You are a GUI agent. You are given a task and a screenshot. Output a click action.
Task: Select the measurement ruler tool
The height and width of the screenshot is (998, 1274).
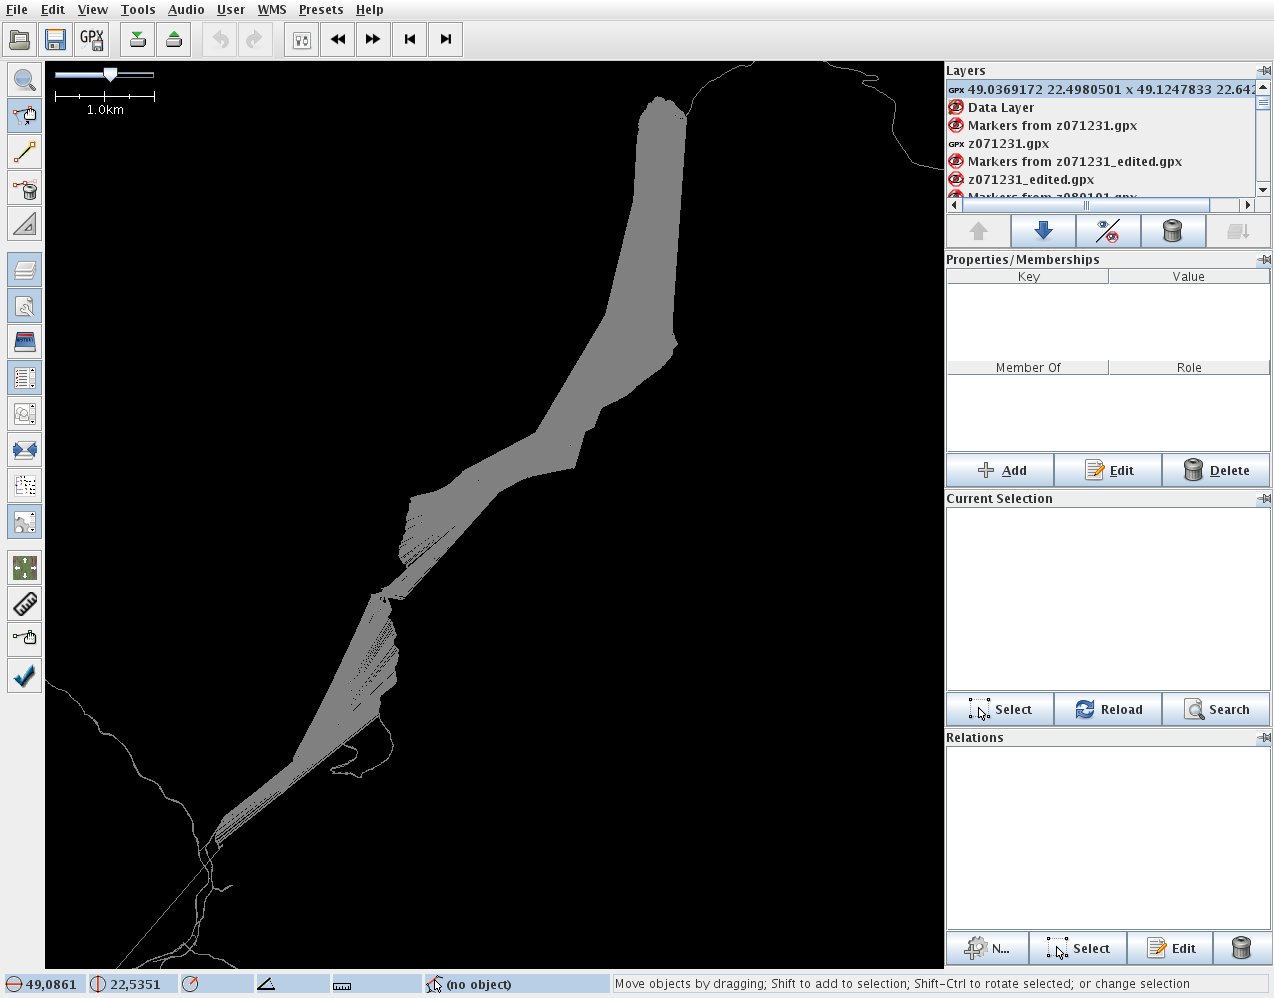(25, 604)
